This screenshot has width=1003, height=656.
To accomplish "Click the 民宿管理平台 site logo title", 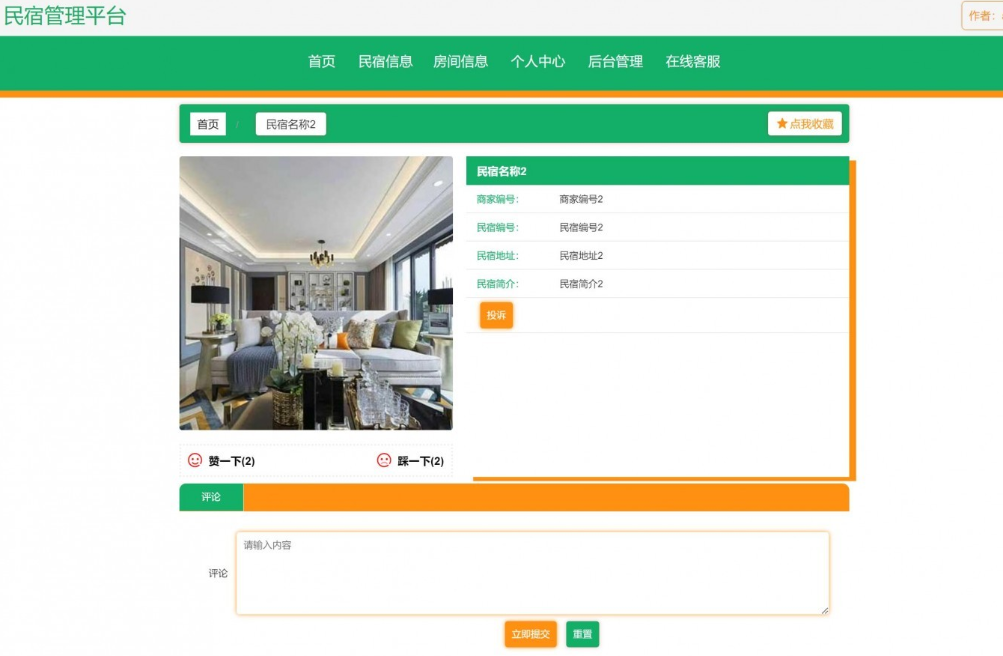I will coord(65,16).
